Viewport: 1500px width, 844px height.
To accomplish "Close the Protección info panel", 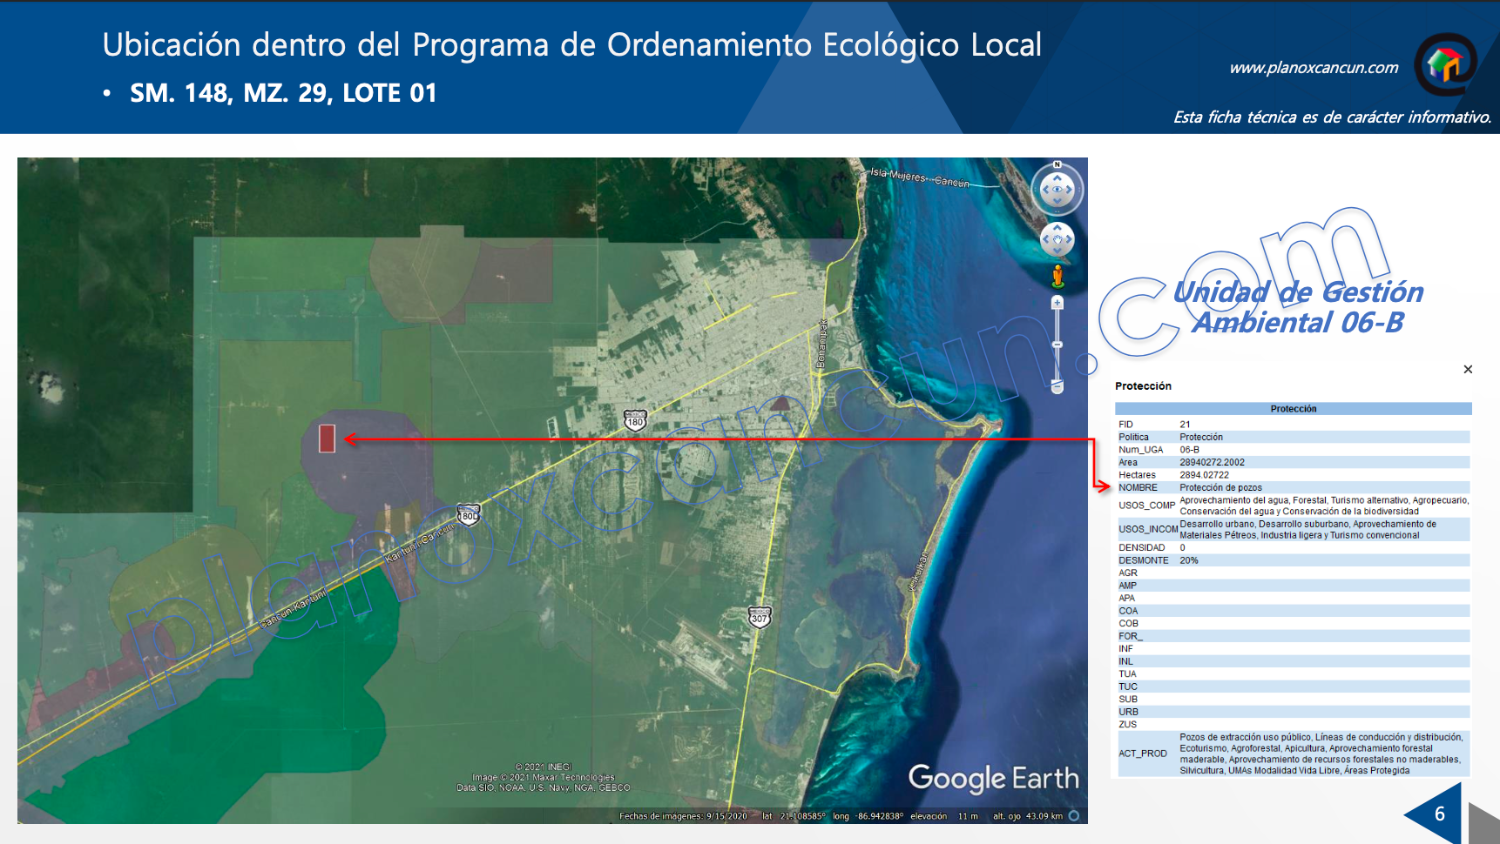I will tap(1467, 369).
